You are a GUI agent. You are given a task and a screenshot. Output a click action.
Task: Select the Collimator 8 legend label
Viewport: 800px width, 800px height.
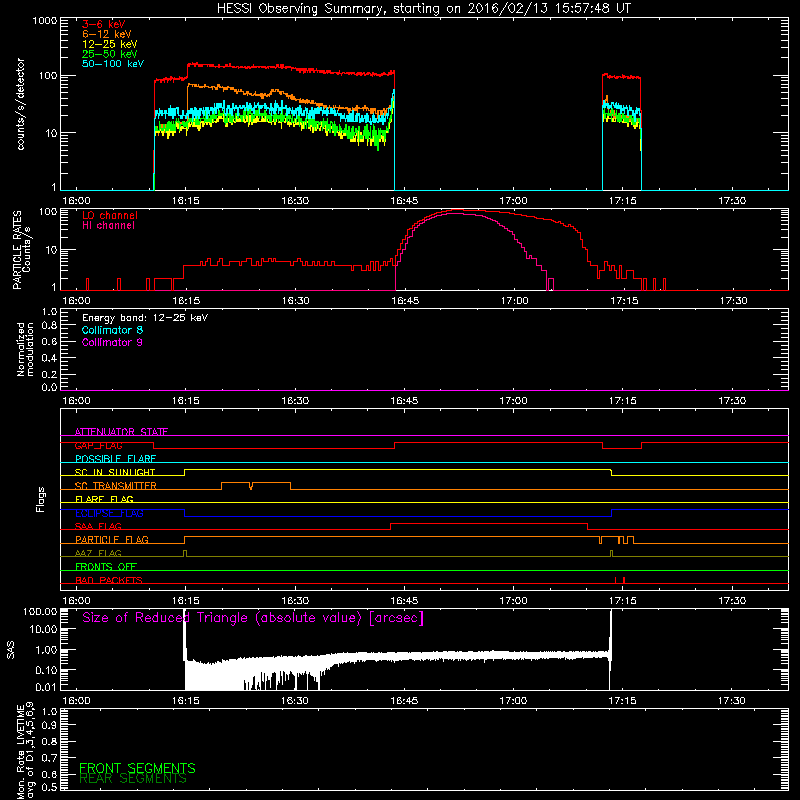click(x=112, y=330)
